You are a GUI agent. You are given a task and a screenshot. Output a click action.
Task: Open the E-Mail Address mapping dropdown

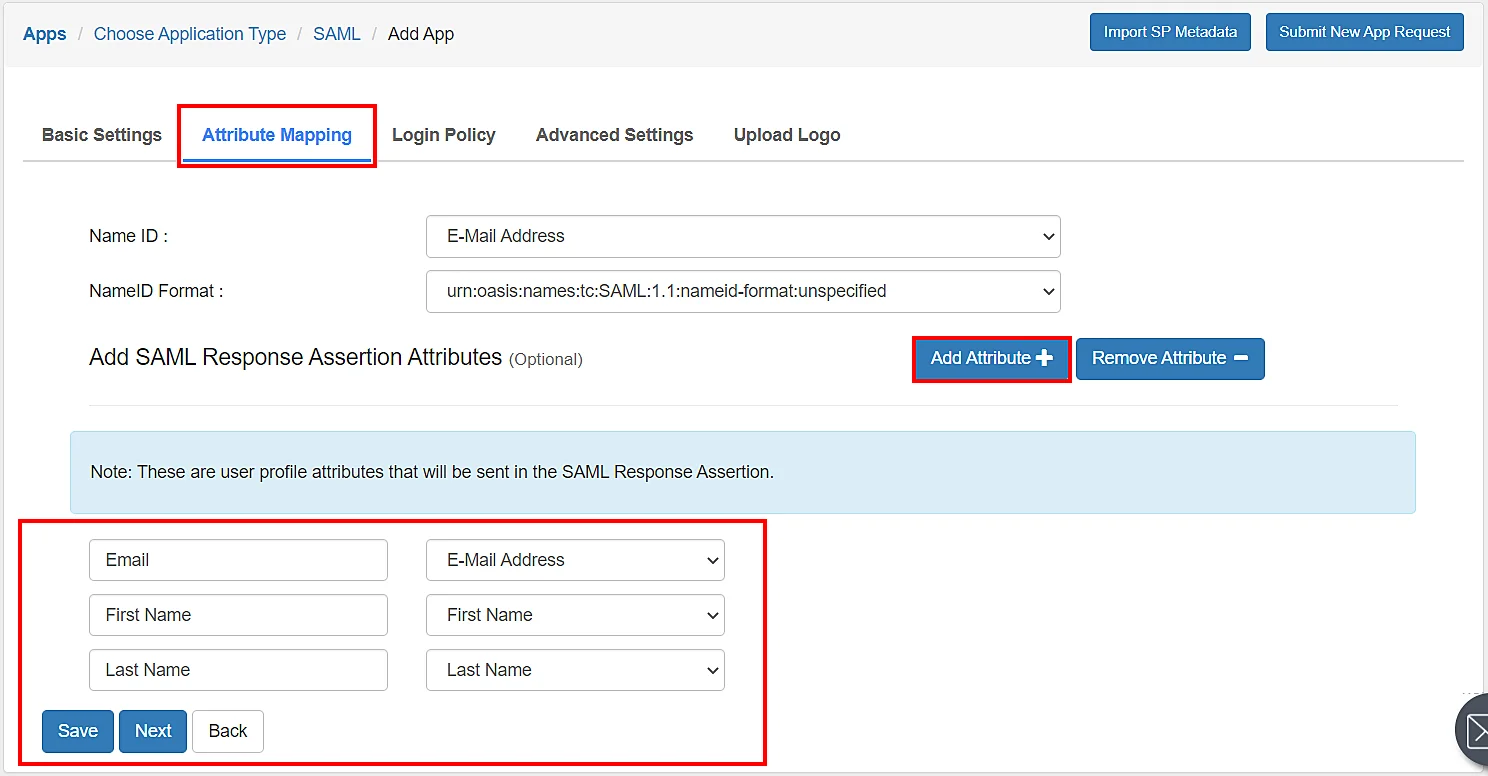coord(575,560)
